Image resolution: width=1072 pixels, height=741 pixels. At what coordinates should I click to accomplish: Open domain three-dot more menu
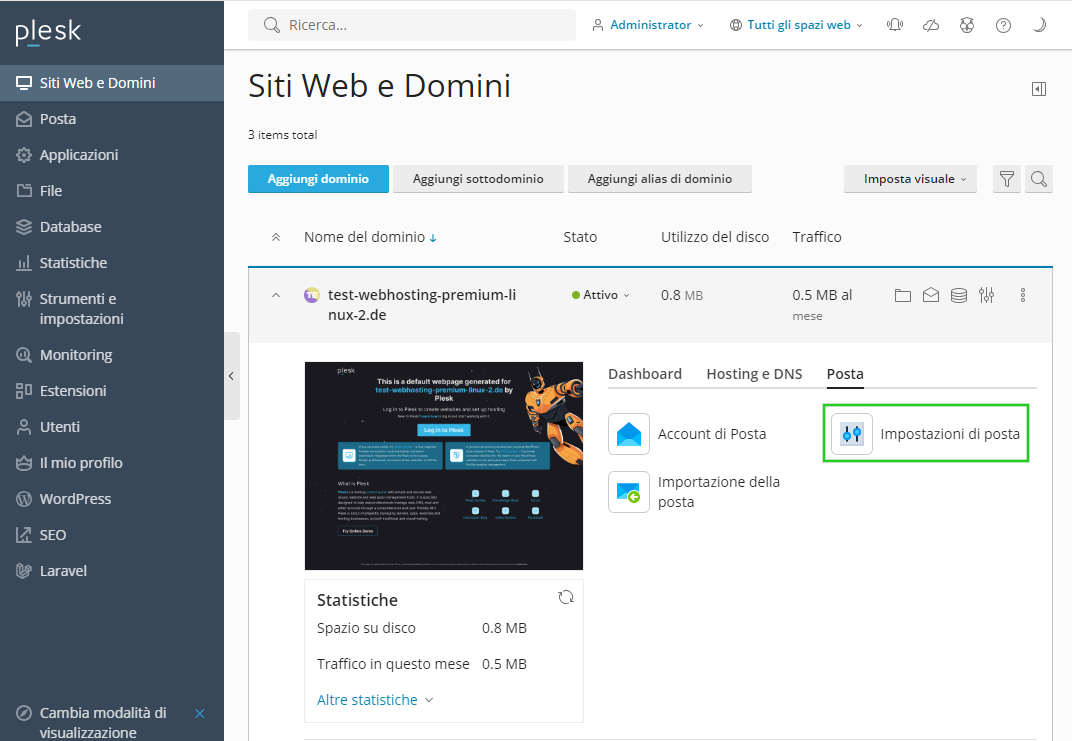pyautogui.click(x=1023, y=295)
